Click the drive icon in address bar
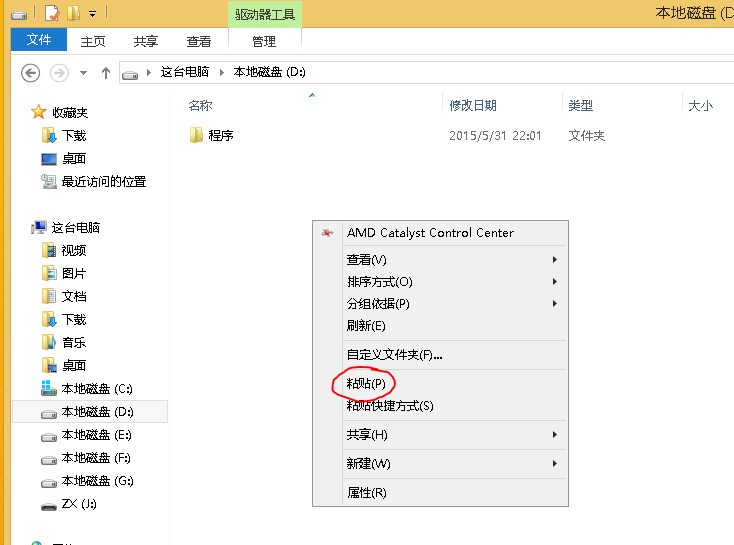Image resolution: width=734 pixels, height=545 pixels. point(130,74)
